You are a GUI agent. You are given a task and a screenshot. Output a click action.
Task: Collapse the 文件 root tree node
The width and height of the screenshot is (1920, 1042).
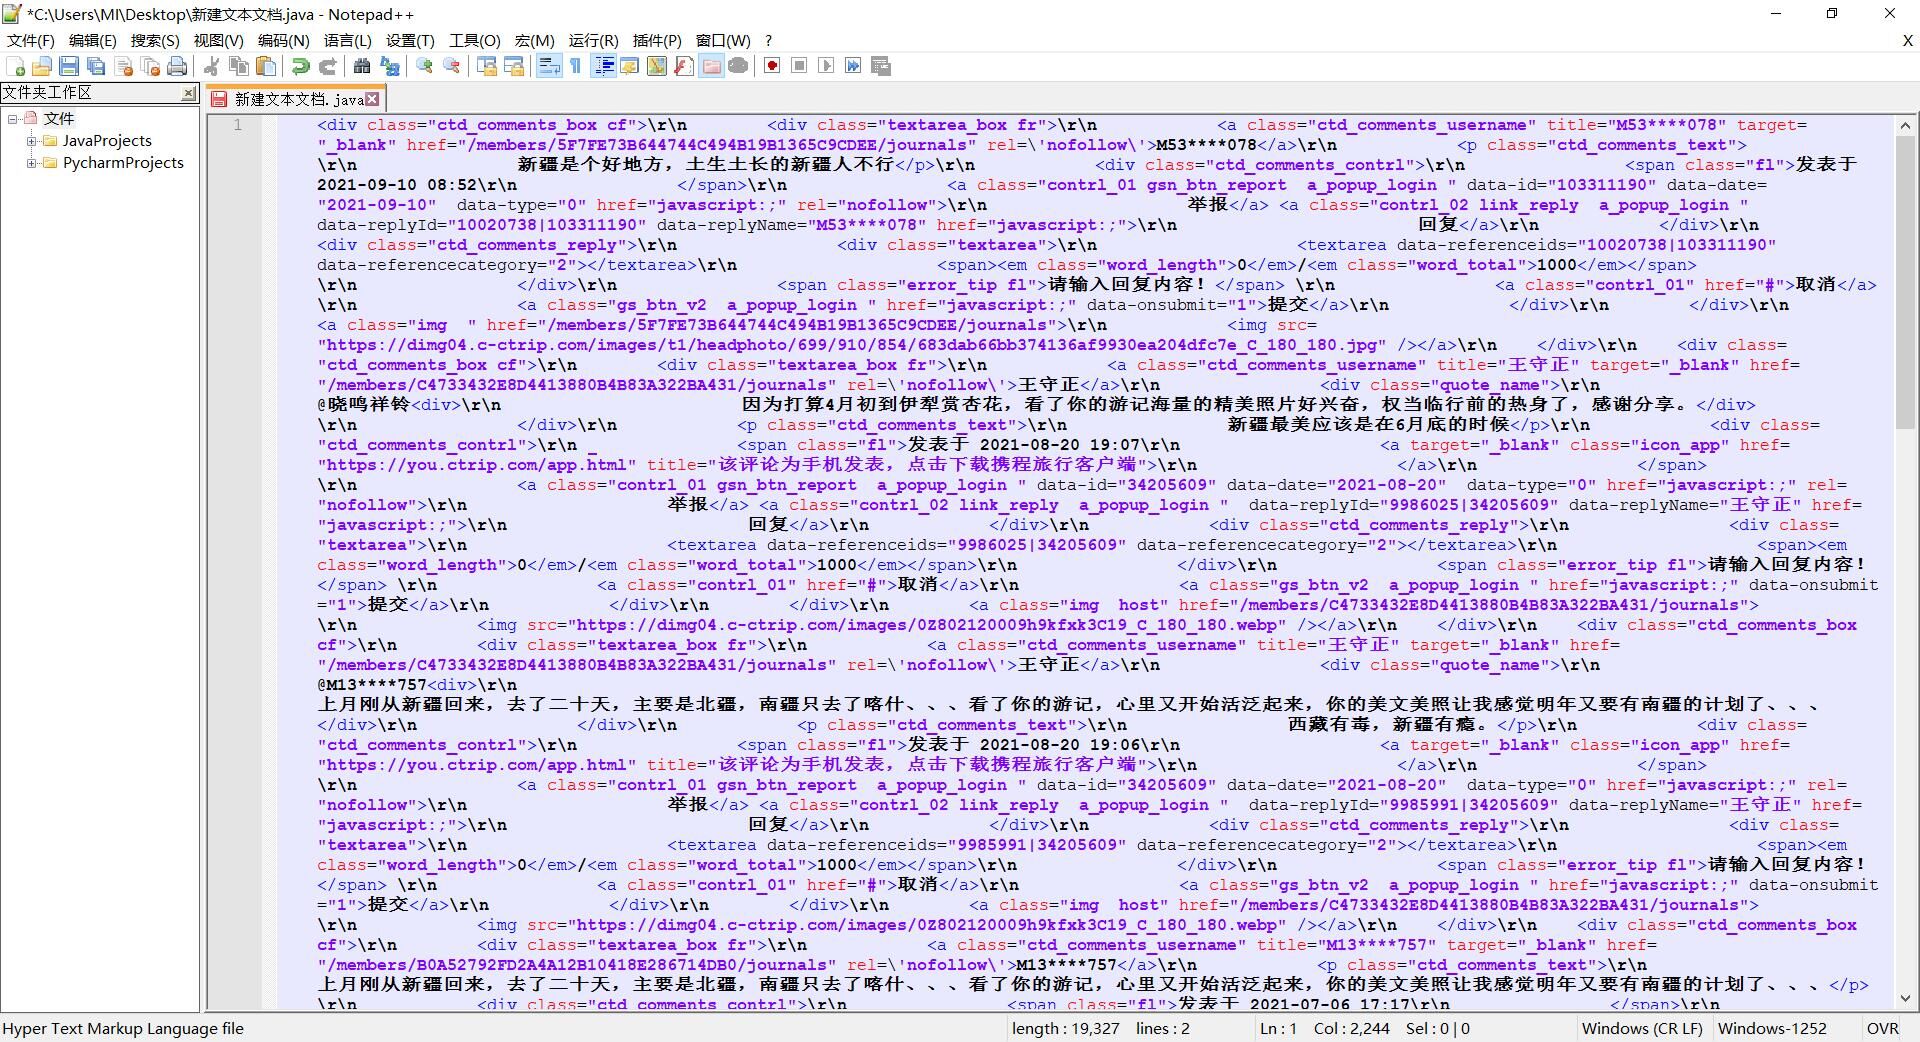click(x=13, y=119)
